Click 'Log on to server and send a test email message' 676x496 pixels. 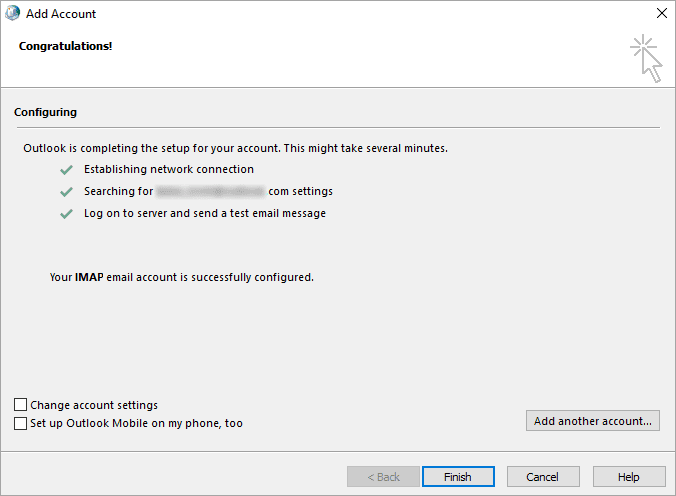pyautogui.click(x=205, y=213)
